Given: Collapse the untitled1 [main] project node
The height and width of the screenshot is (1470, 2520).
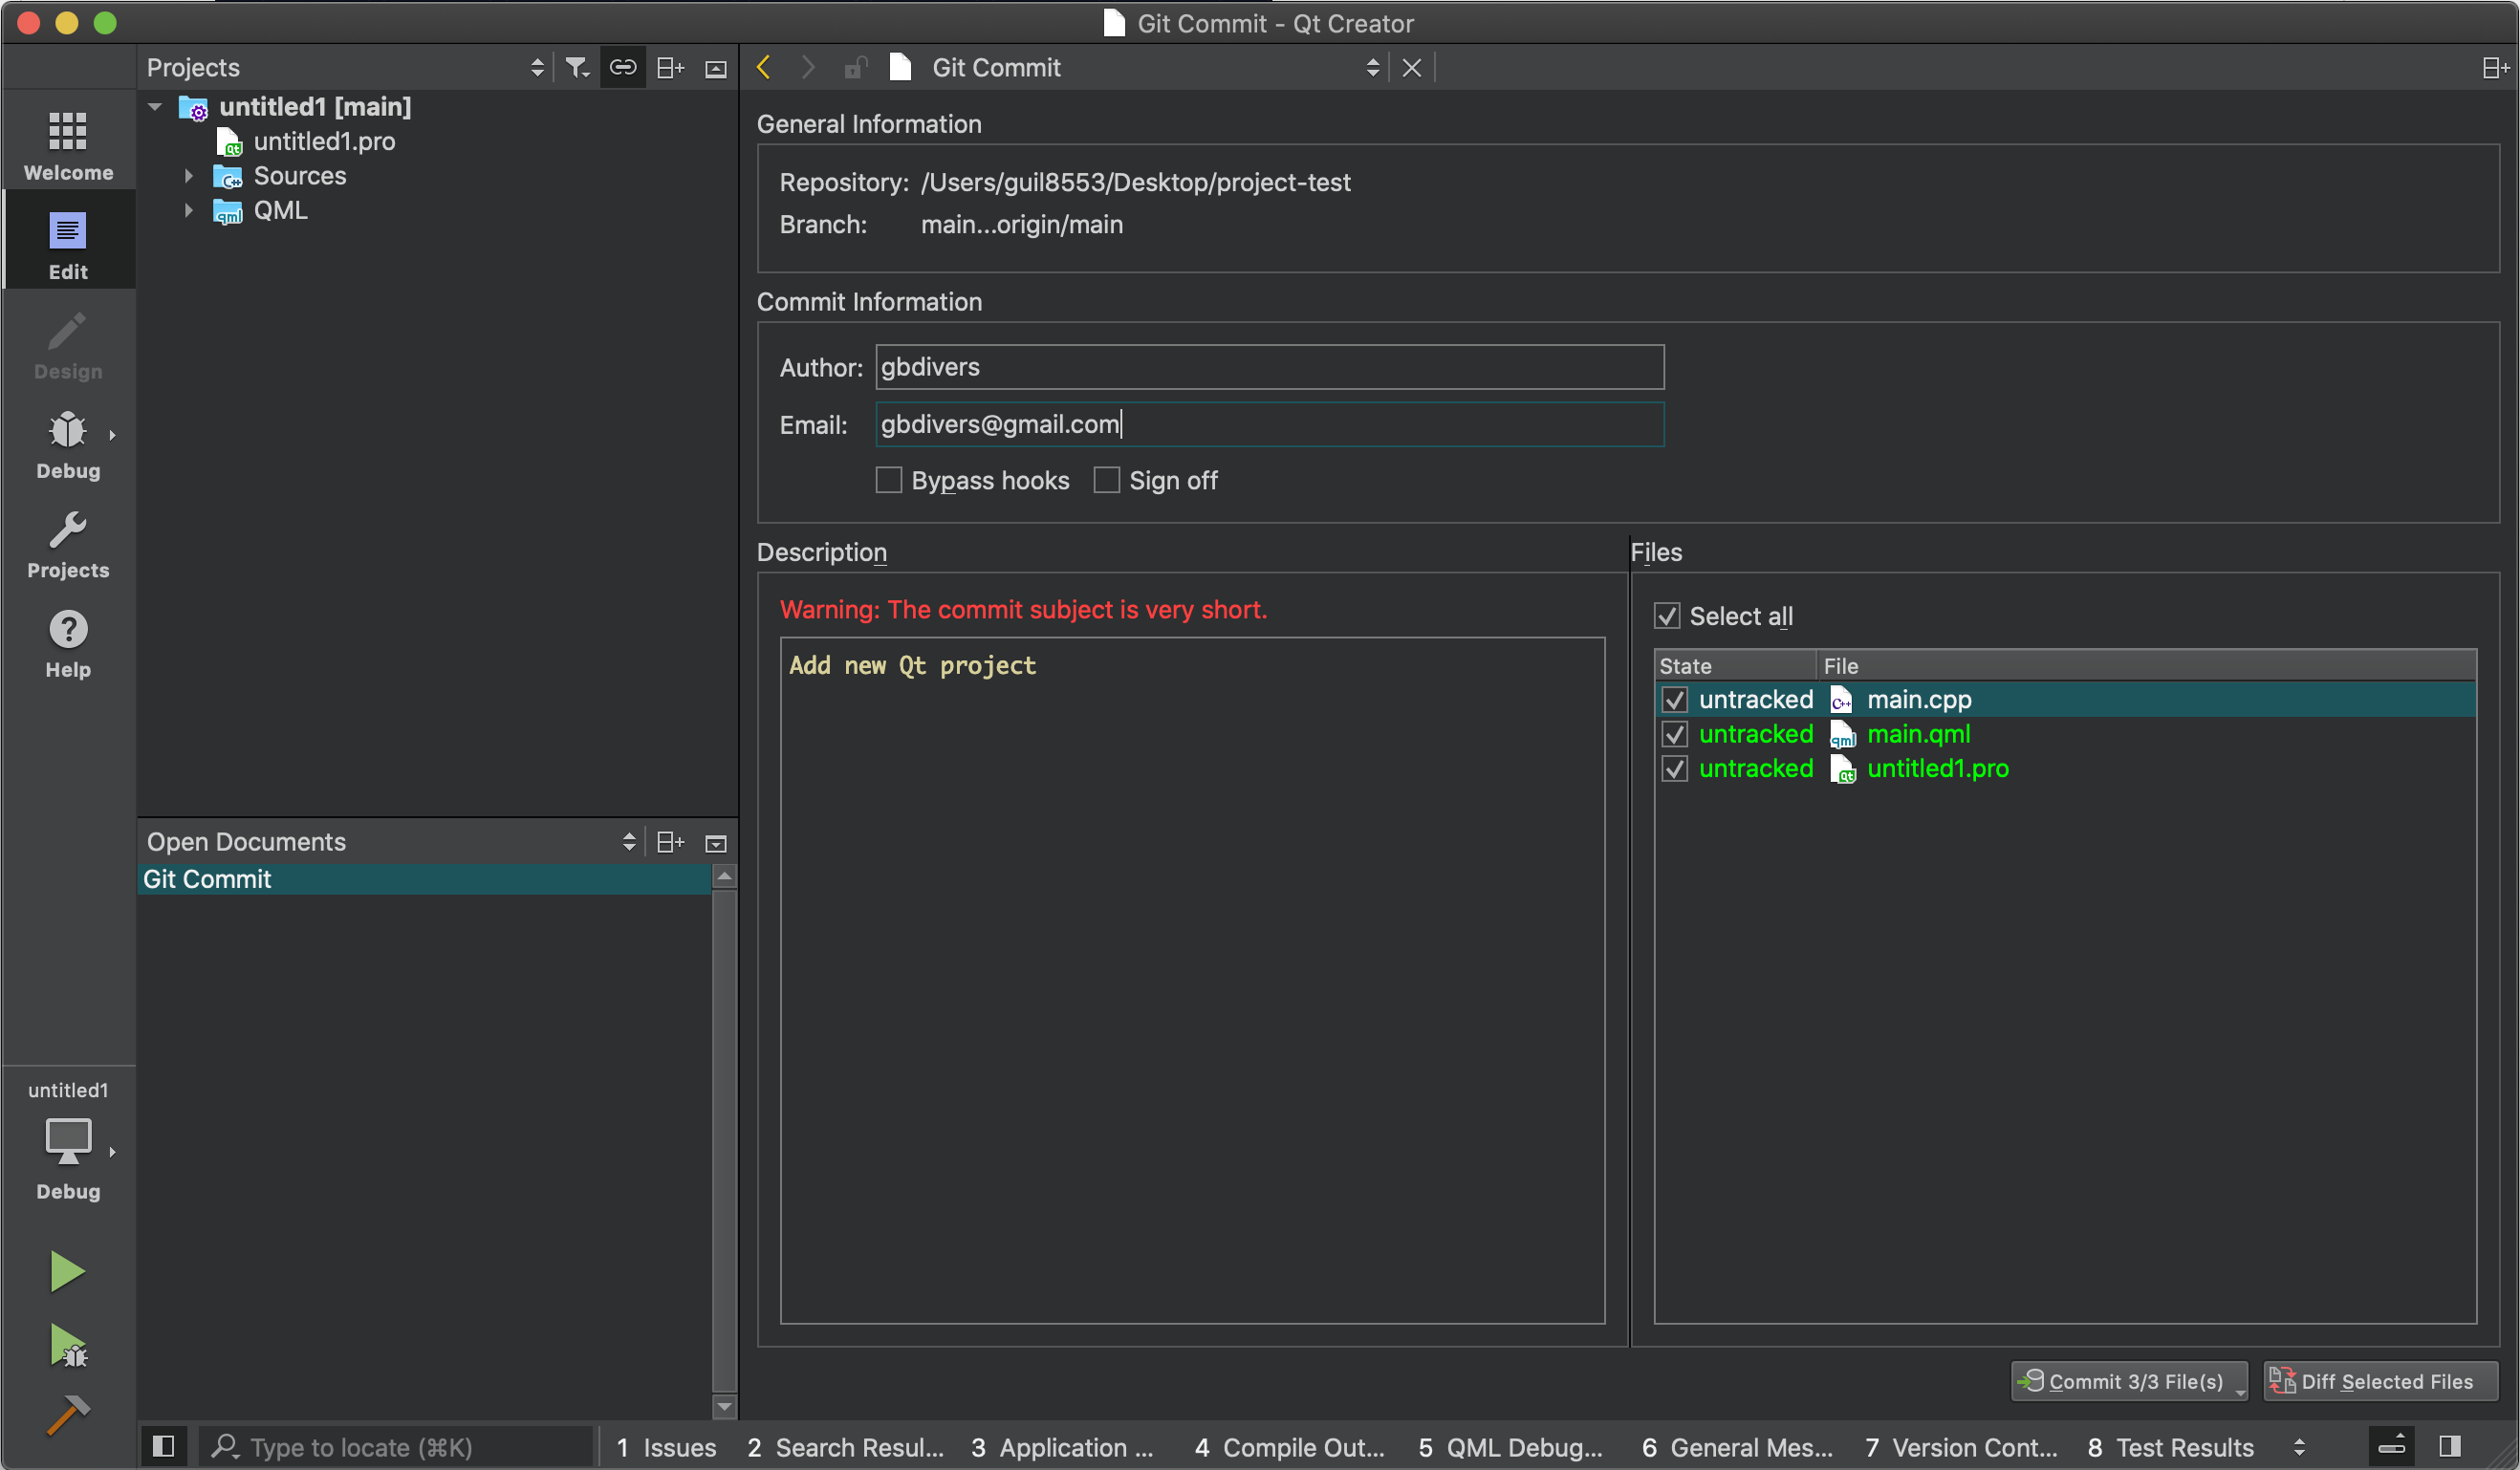Looking at the screenshot, I should pos(155,106).
